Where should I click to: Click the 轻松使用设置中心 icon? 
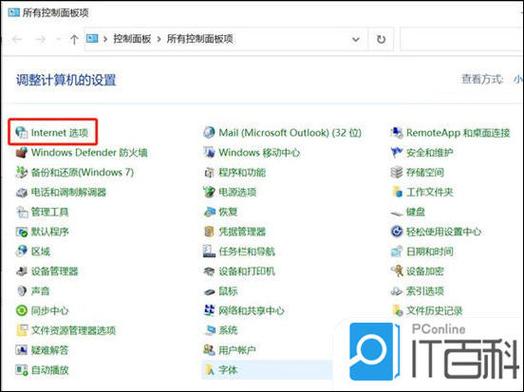(397, 232)
